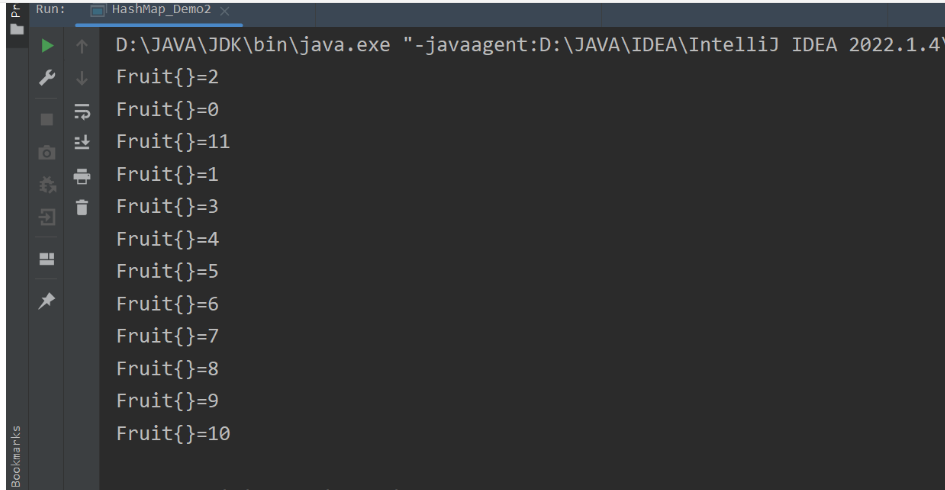This screenshot has width=945, height=490.
Task: Close the HashMap_Demo2 run tab
Action: (x=224, y=11)
